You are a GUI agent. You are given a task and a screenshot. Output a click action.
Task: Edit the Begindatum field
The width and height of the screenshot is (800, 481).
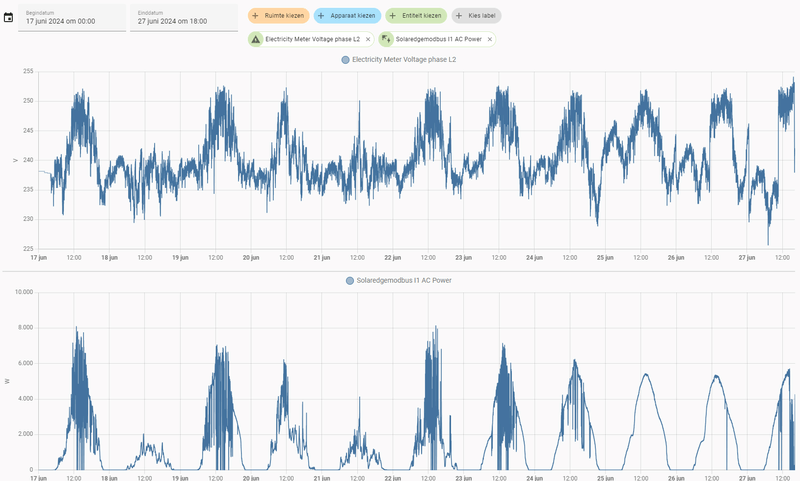[x=72, y=18]
